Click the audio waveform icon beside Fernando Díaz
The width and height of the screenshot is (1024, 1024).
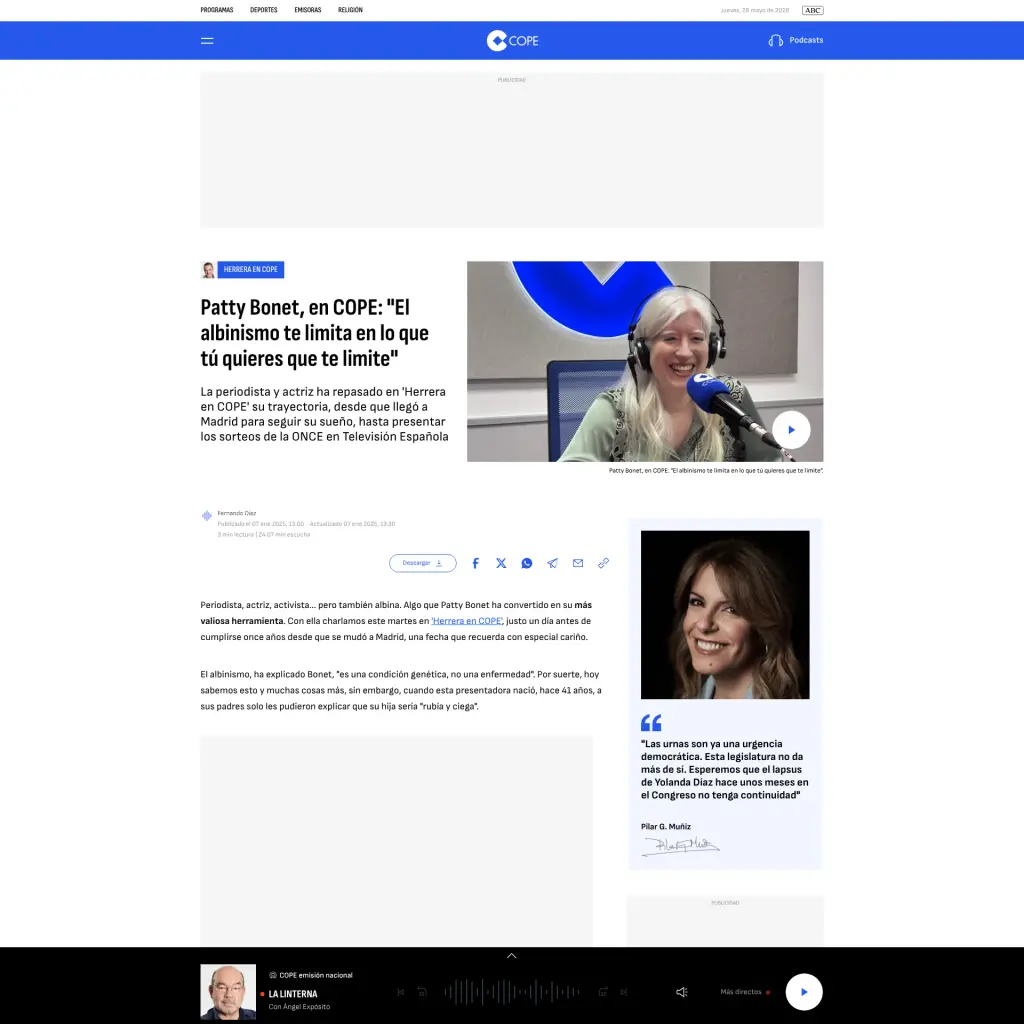click(x=206, y=516)
